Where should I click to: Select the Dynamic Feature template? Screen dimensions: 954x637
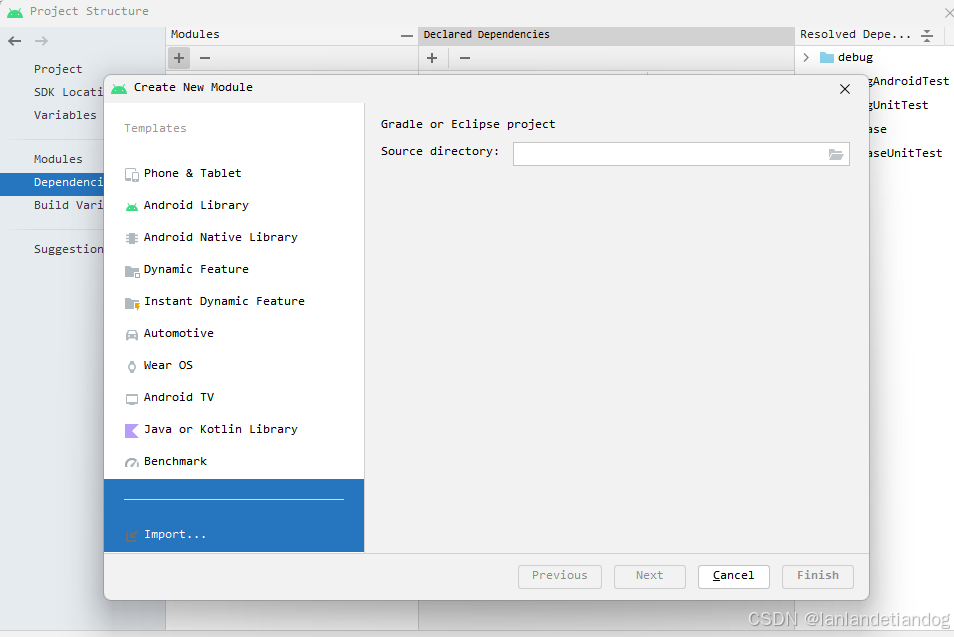pyautogui.click(x=196, y=269)
